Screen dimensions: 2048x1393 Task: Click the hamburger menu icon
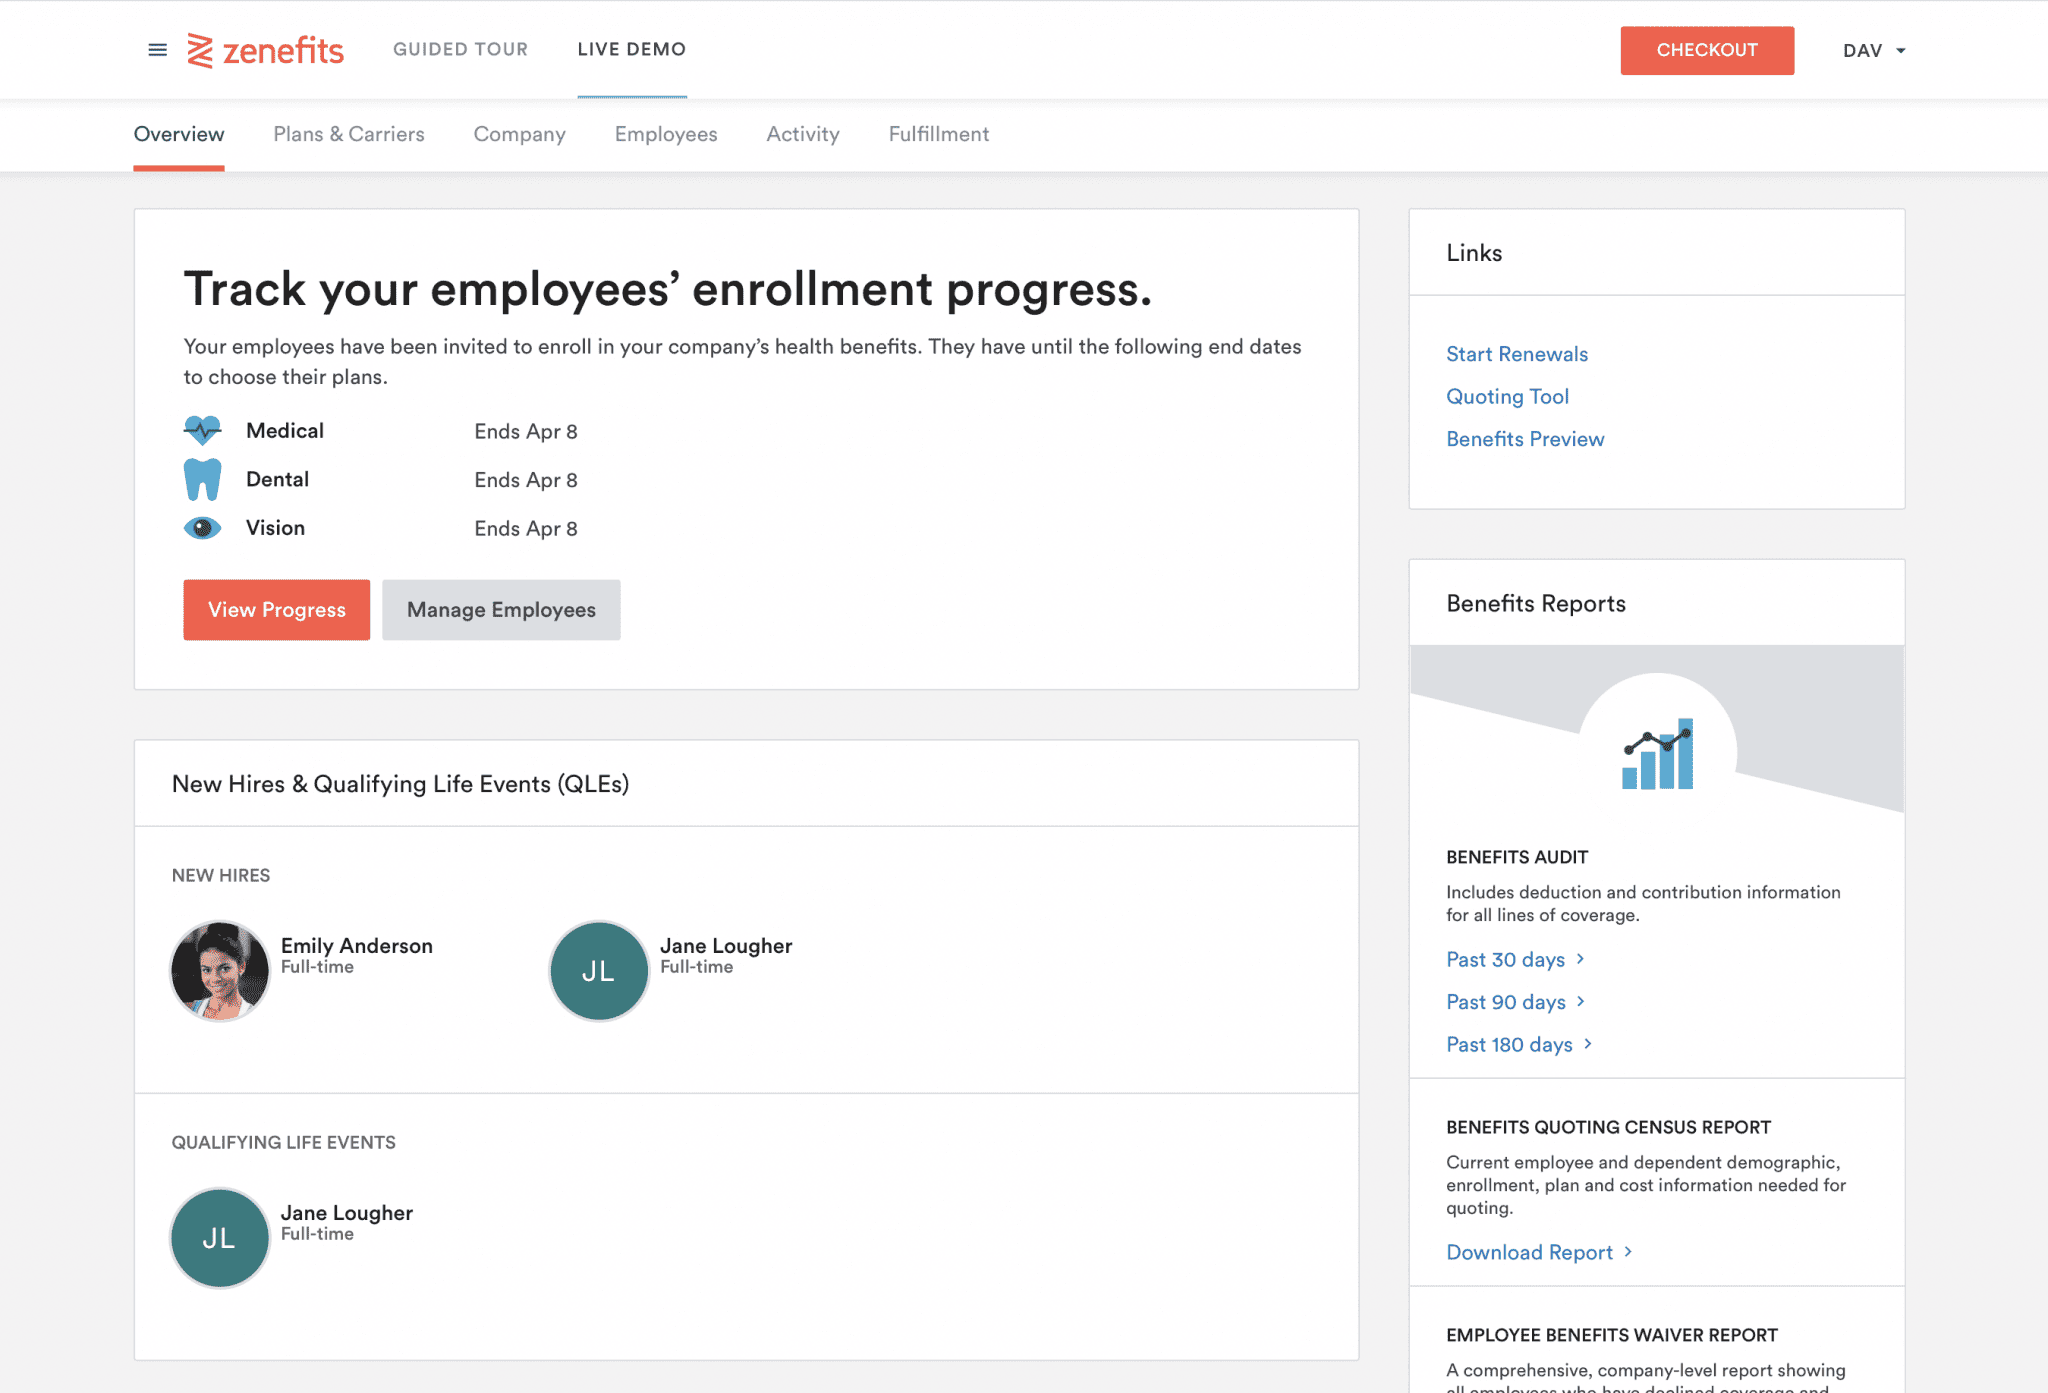tap(157, 48)
